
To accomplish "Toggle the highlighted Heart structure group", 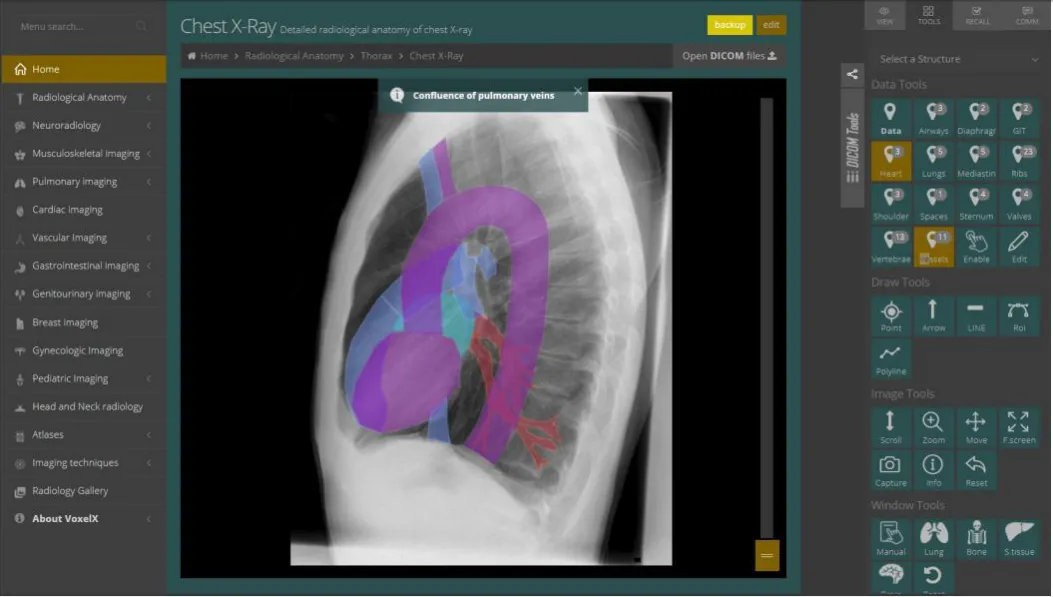I will [x=890, y=161].
